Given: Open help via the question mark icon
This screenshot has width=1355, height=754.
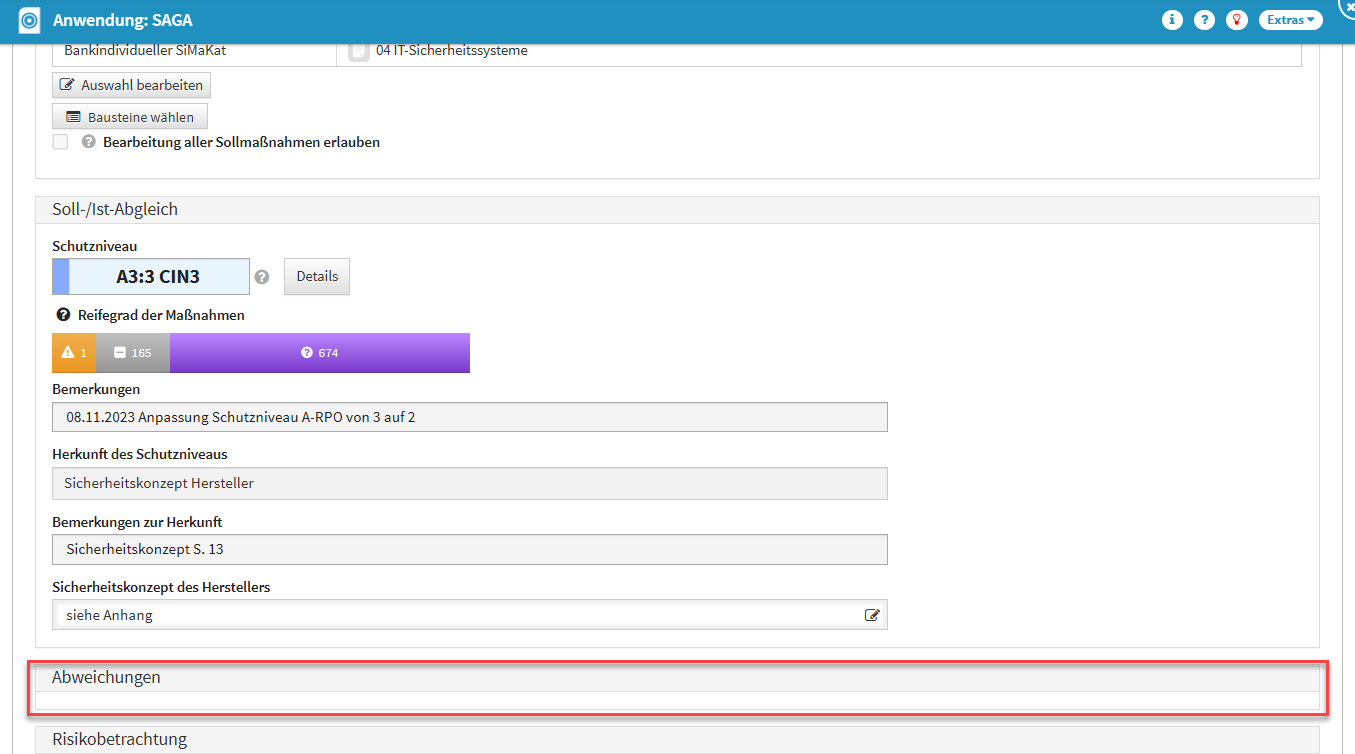Looking at the screenshot, I should tap(1205, 20).
